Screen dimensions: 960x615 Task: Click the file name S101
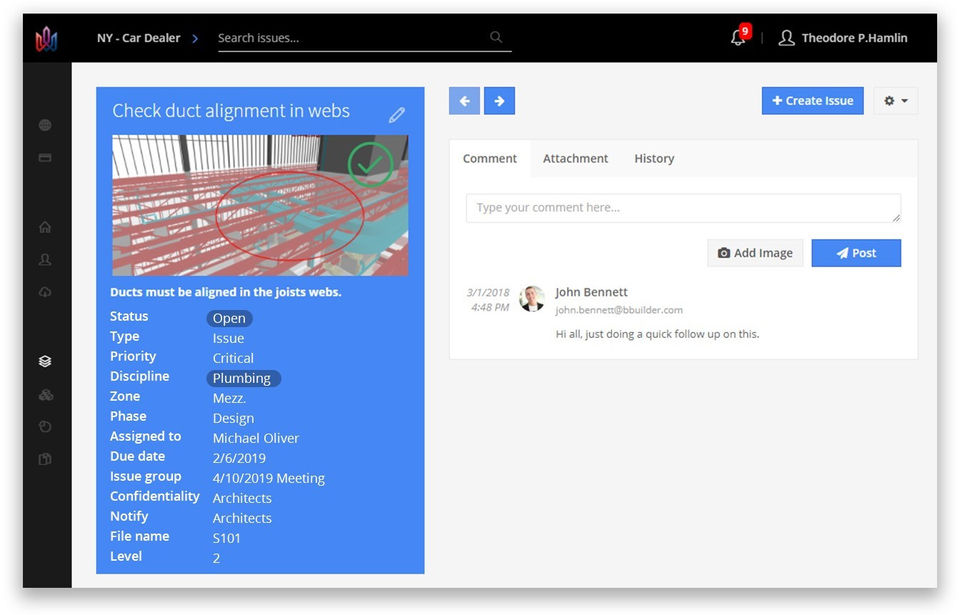coord(227,538)
